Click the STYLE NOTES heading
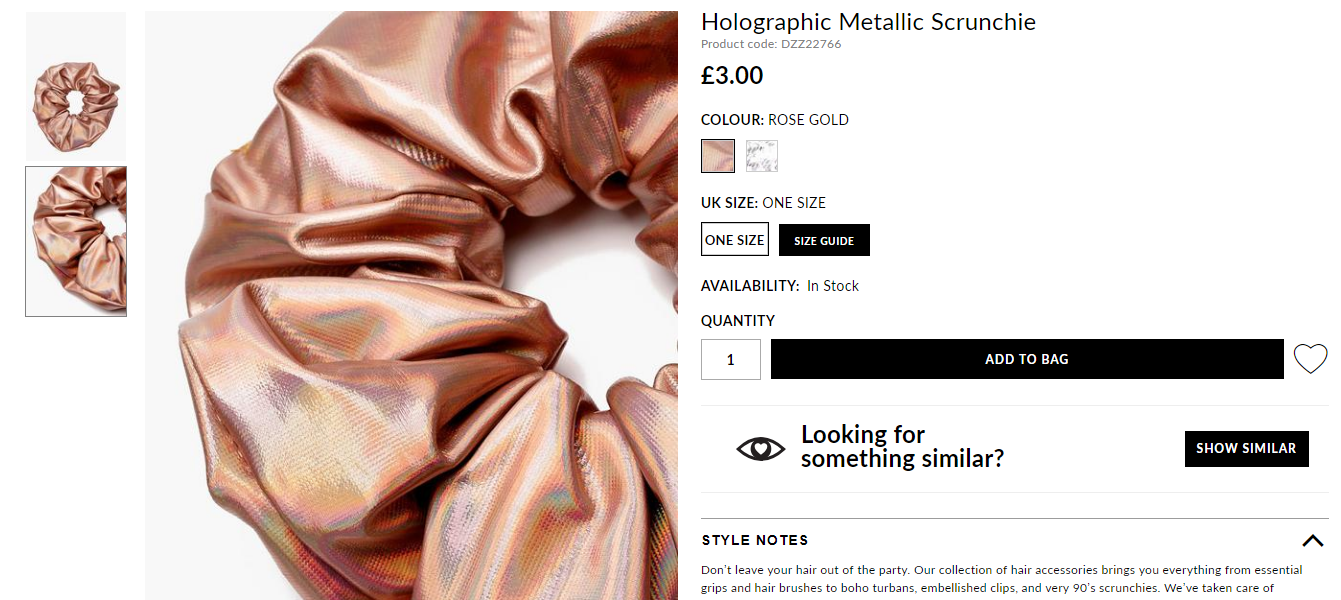 pos(755,540)
